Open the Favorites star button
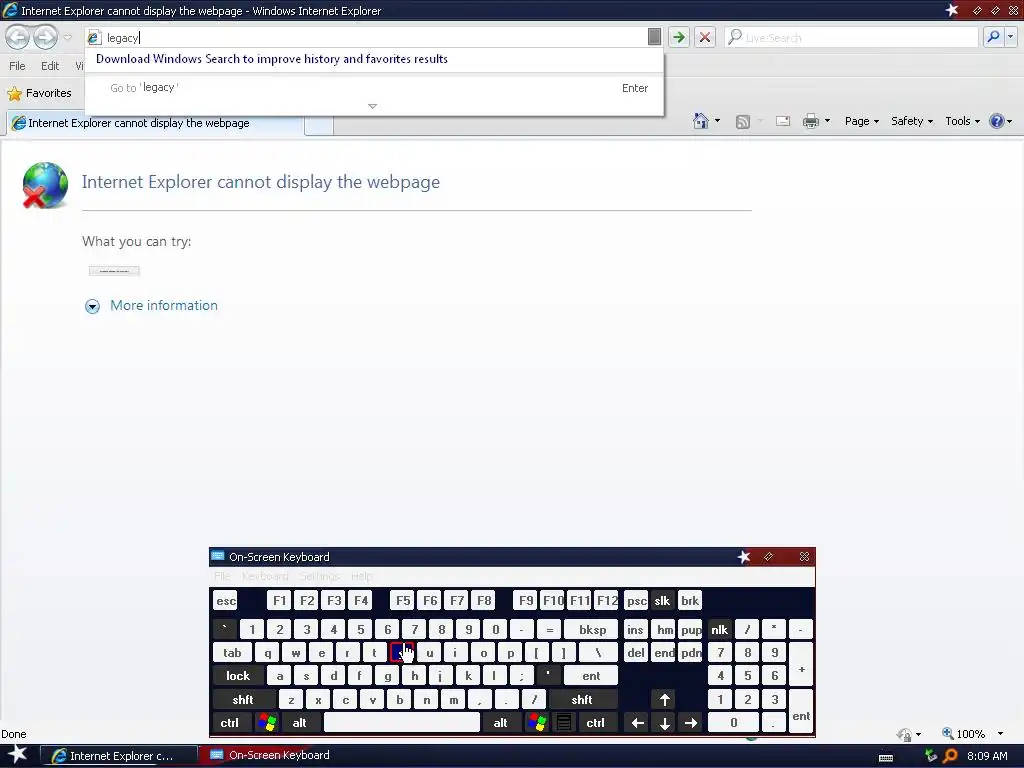Image resolution: width=1024 pixels, height=768 pixels. (x=39, y=93)
